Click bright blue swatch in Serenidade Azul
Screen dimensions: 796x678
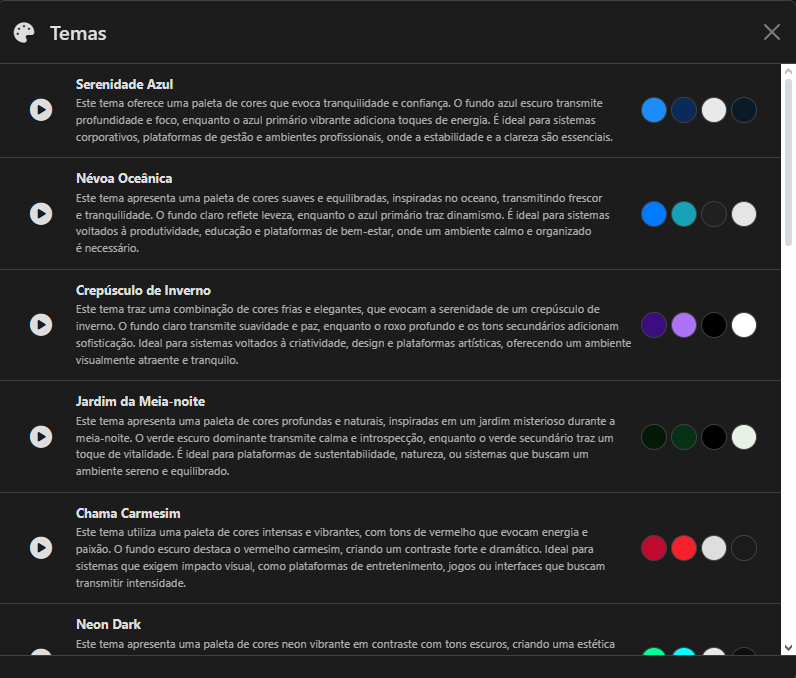click(654, 110)
